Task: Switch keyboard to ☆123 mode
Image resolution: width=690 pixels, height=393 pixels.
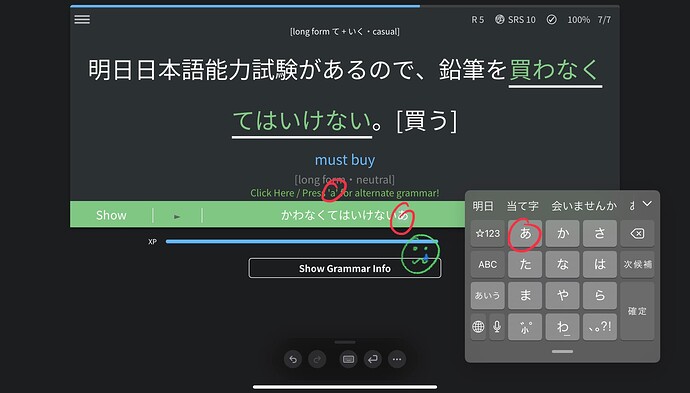Action: (x=488, y=233)
